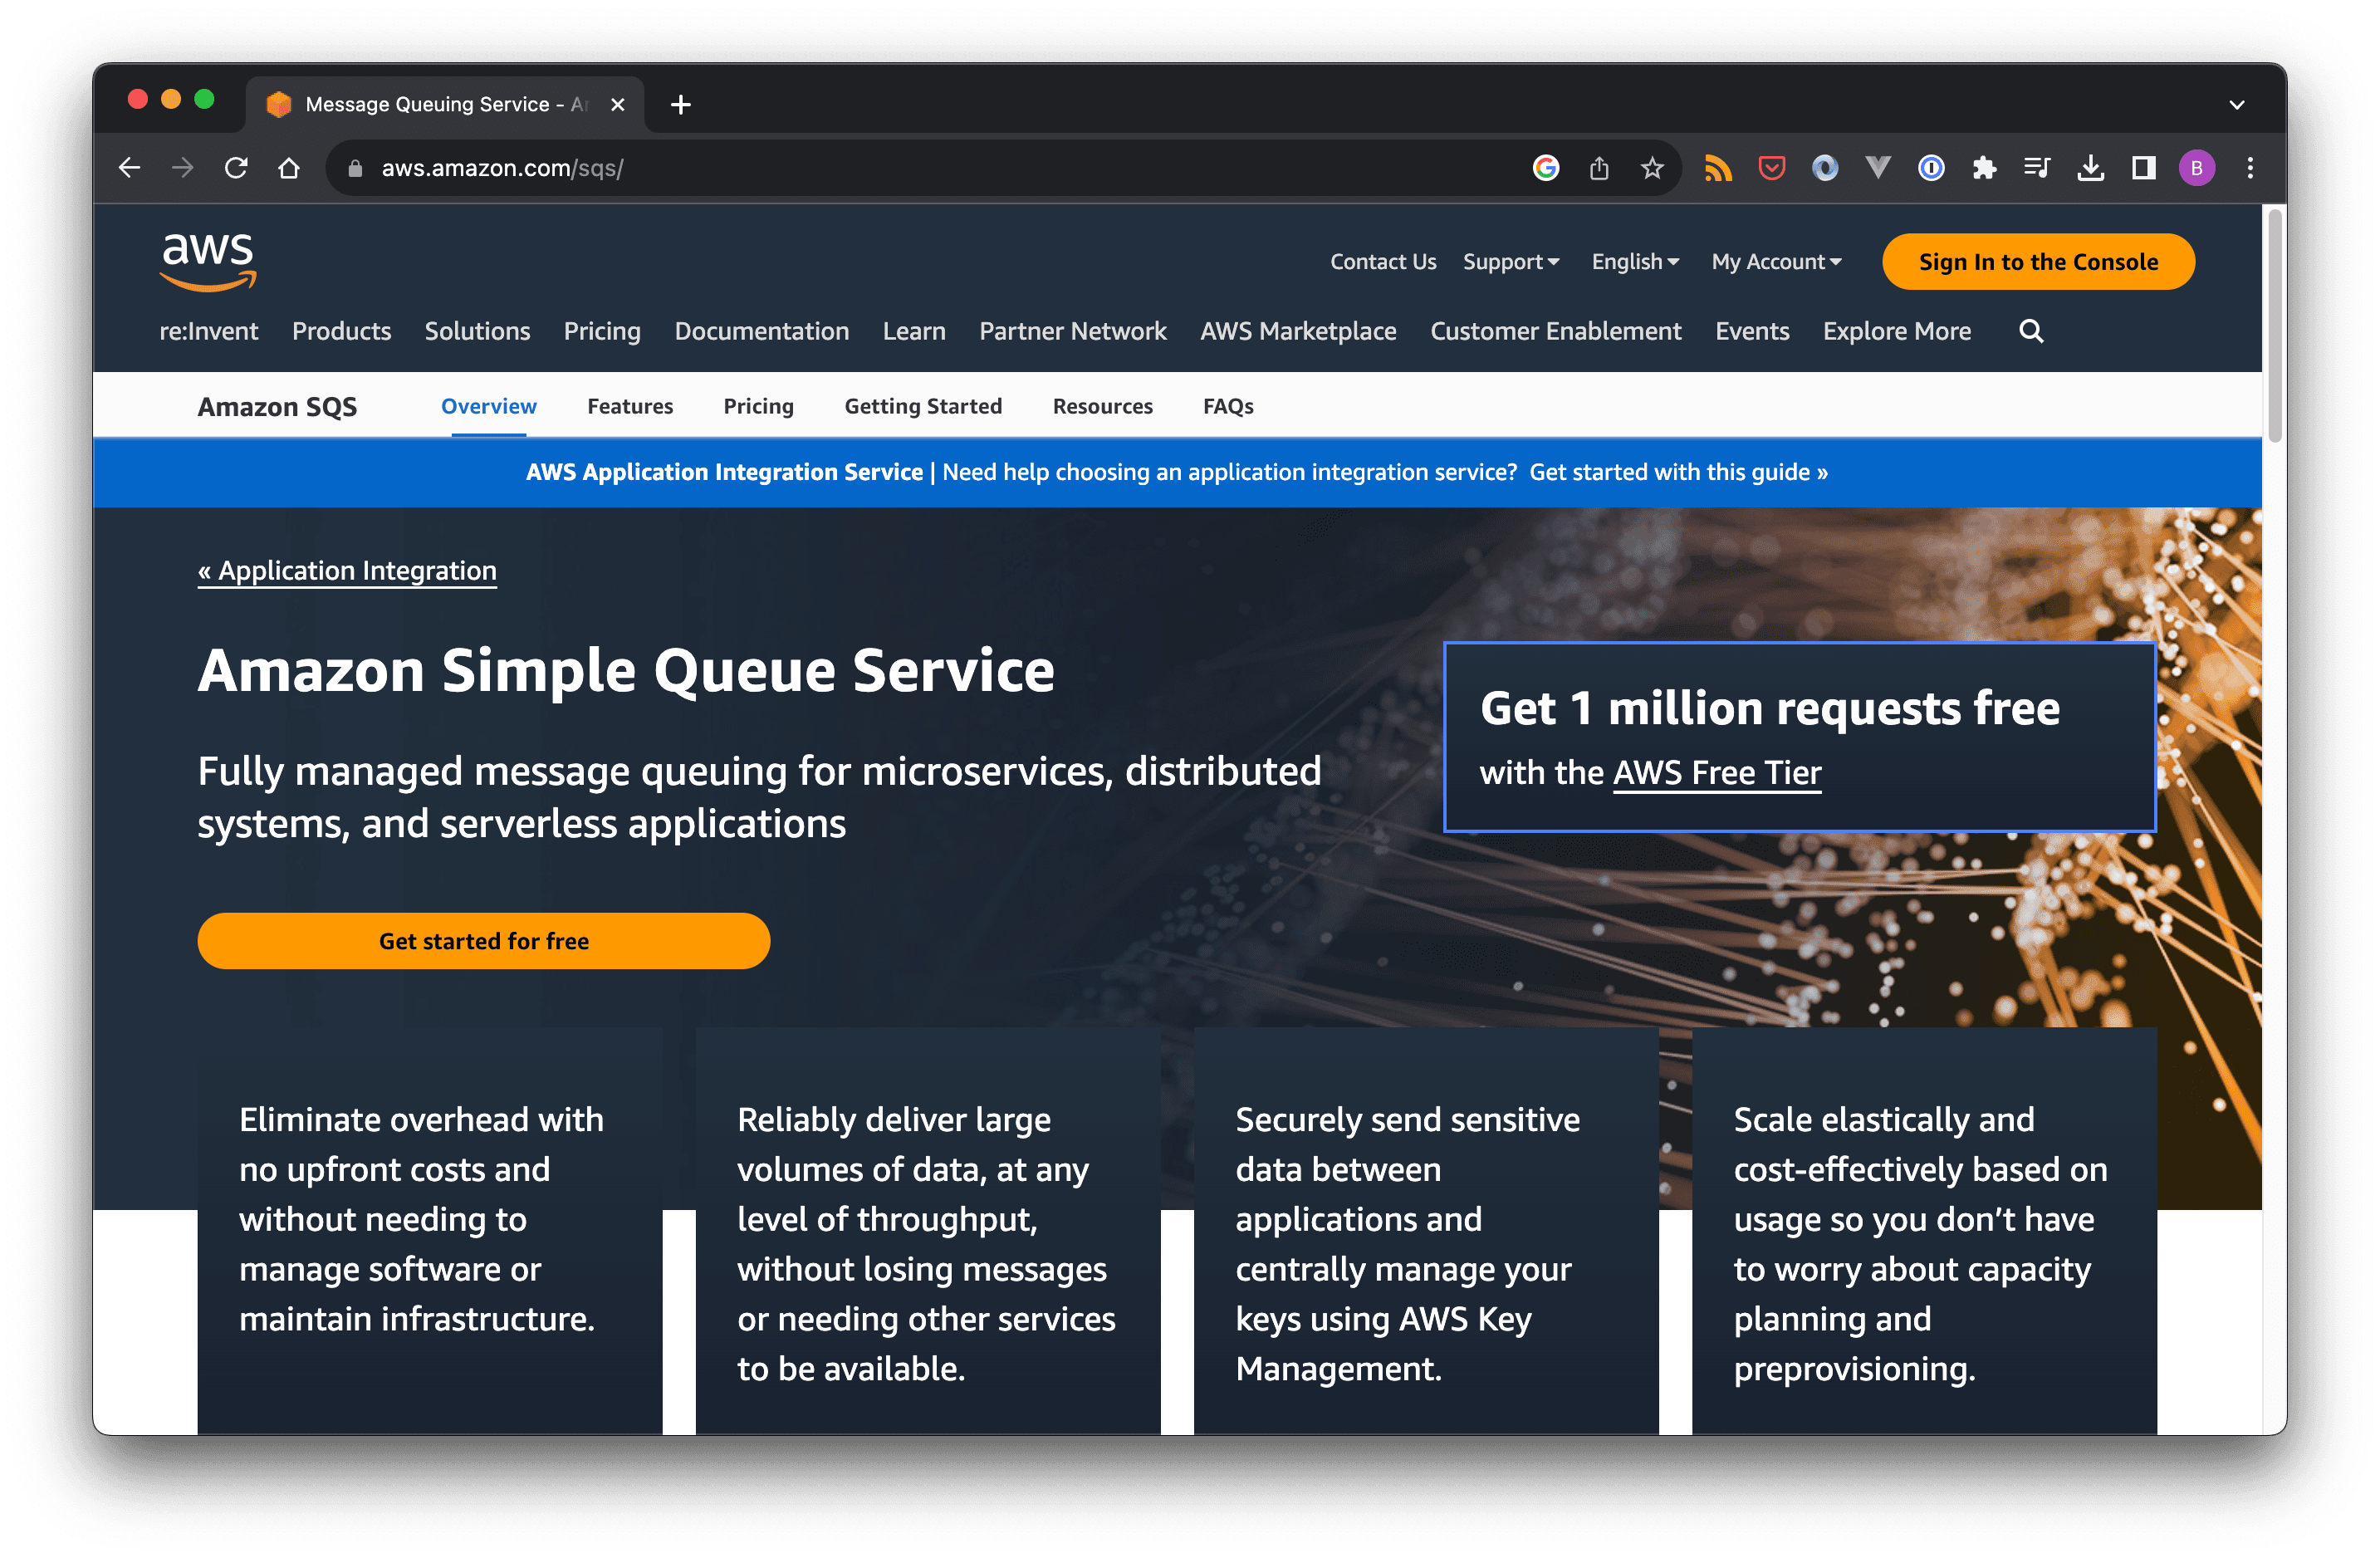Open the media control playlist icon
Screen dimensions: 2380x1558
(x=2036, y=168)
